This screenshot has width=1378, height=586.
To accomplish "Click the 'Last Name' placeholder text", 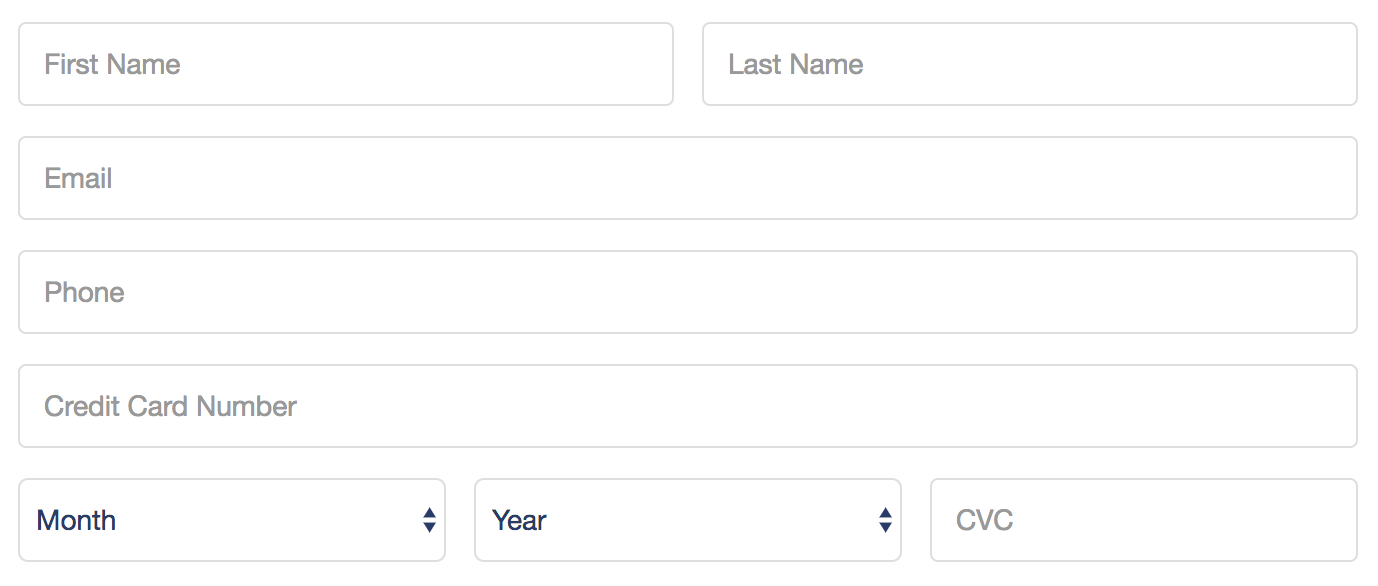I will click(x=796, y=65).
